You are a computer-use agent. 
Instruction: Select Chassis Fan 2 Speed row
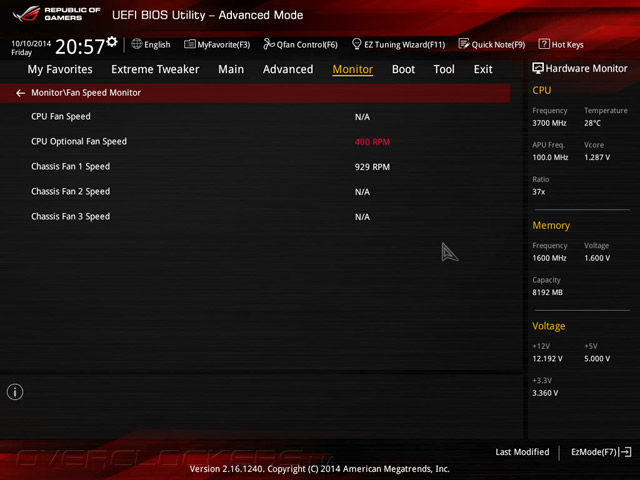pyautogui.click(x=255, y=191)
